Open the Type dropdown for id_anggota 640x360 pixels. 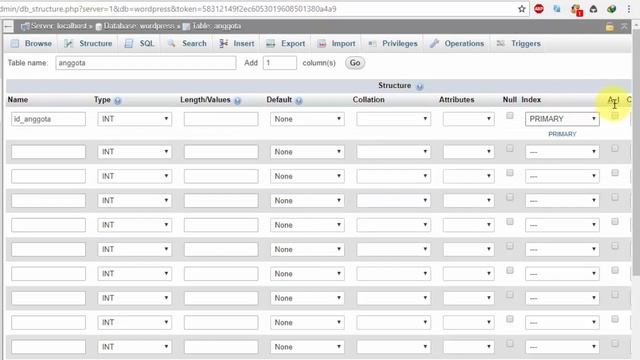coord(134,119)
